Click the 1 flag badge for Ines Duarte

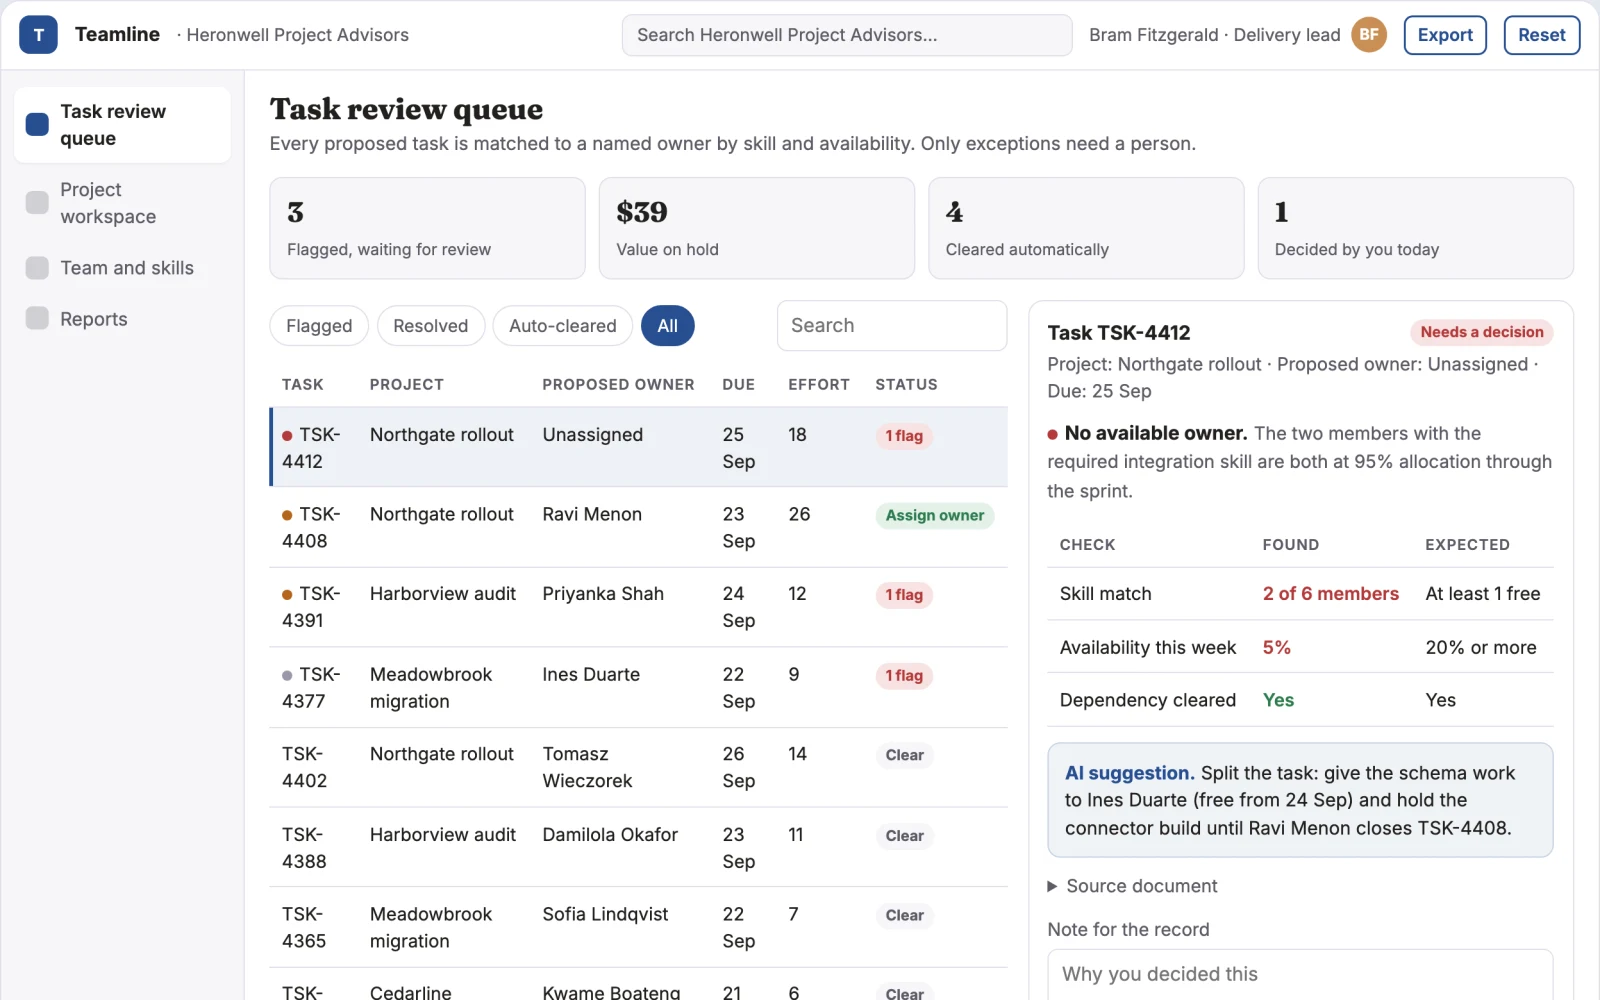(x=904, y=676)
